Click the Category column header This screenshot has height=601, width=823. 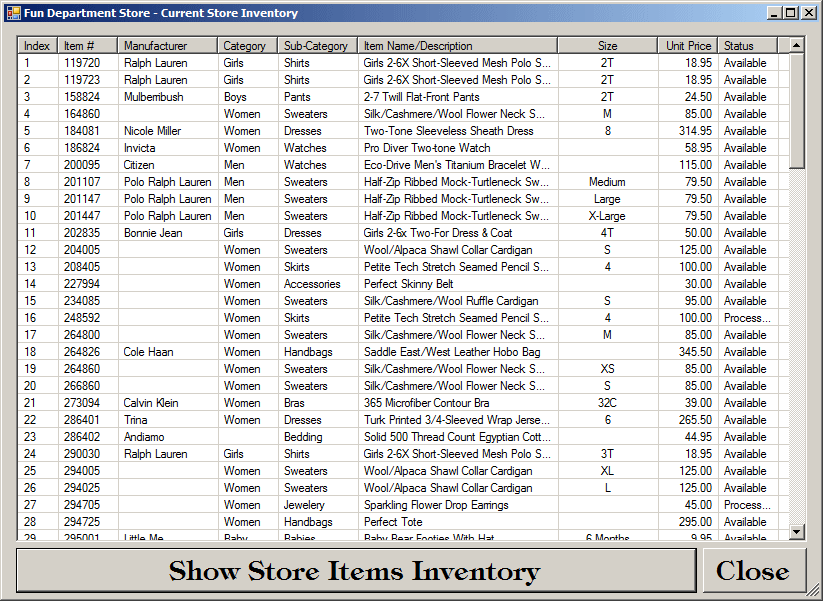point(248,46)
